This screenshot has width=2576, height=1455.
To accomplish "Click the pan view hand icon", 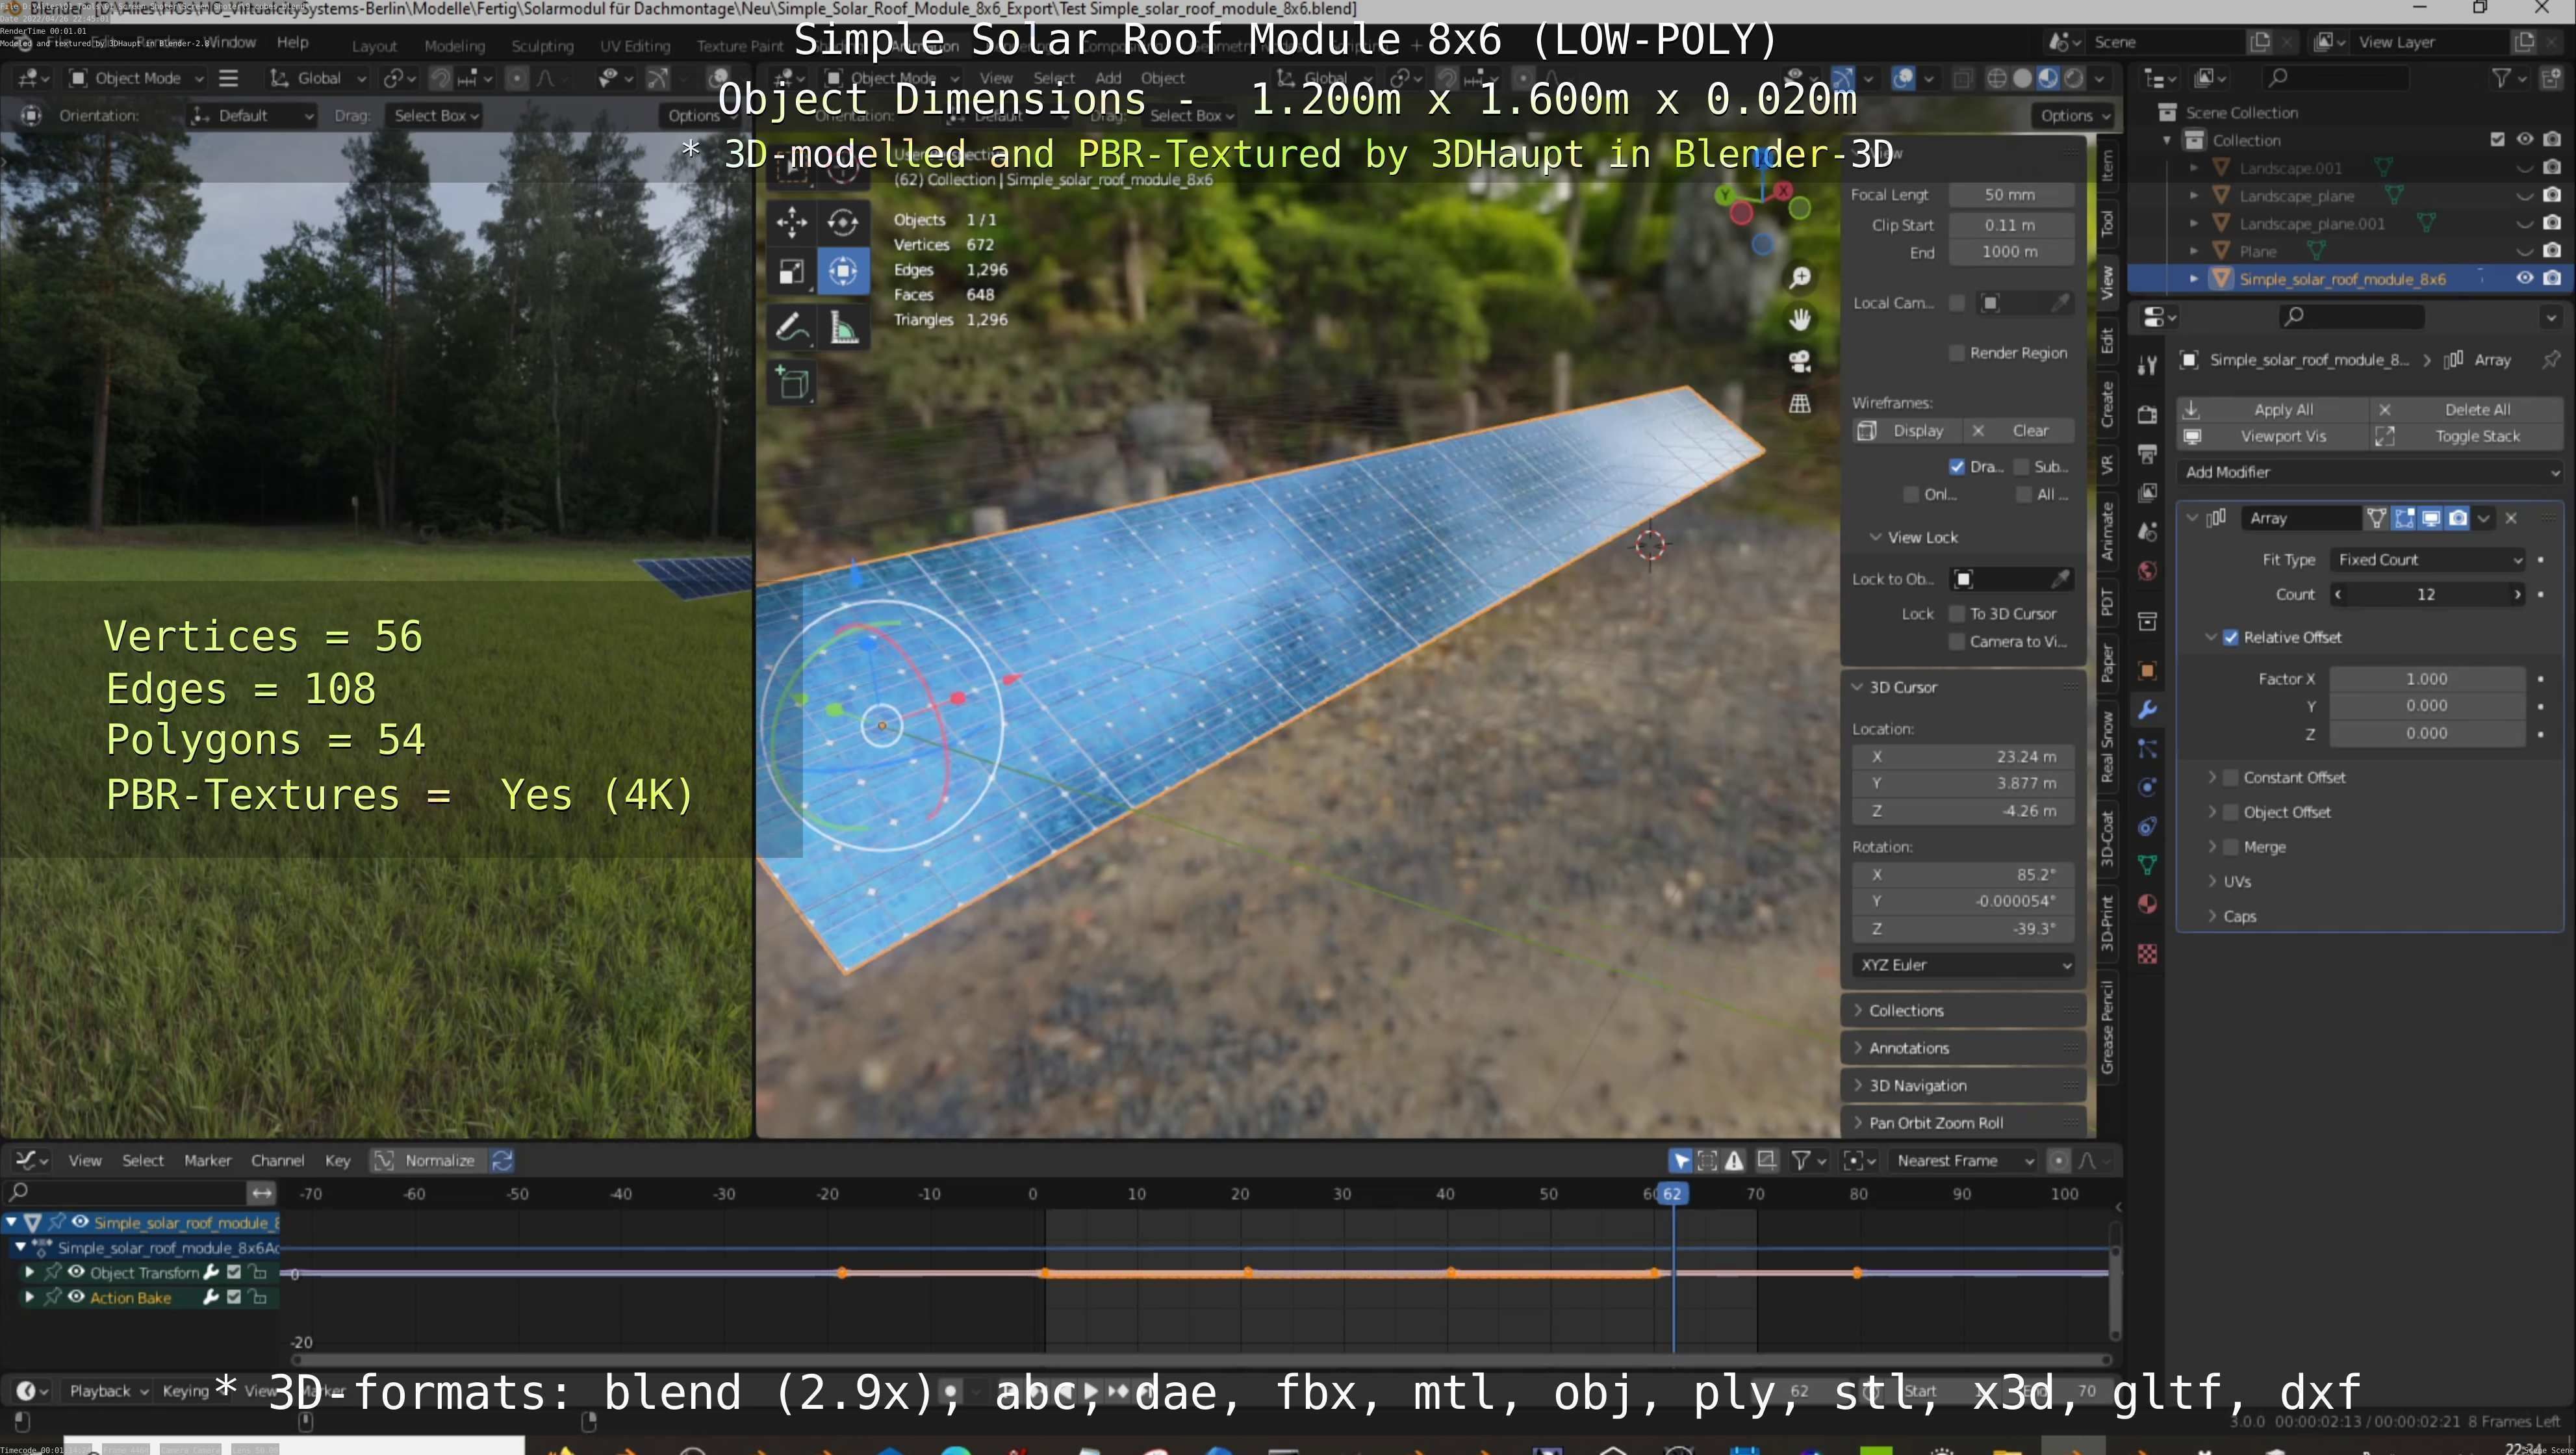I will click(1799, 319).
